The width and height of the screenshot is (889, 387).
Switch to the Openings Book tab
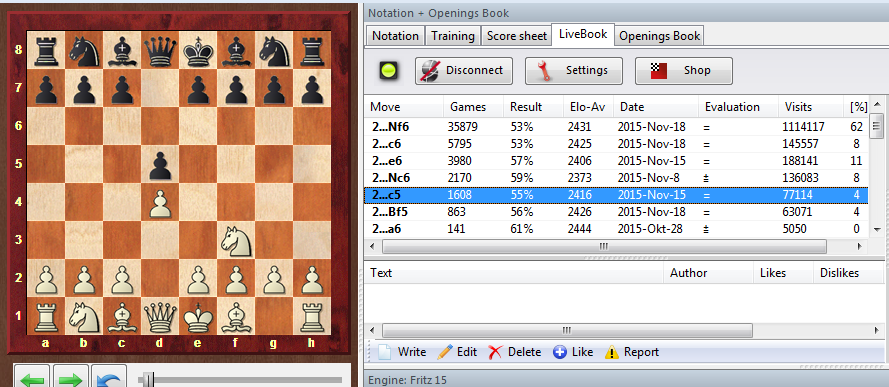click(659, 36)
